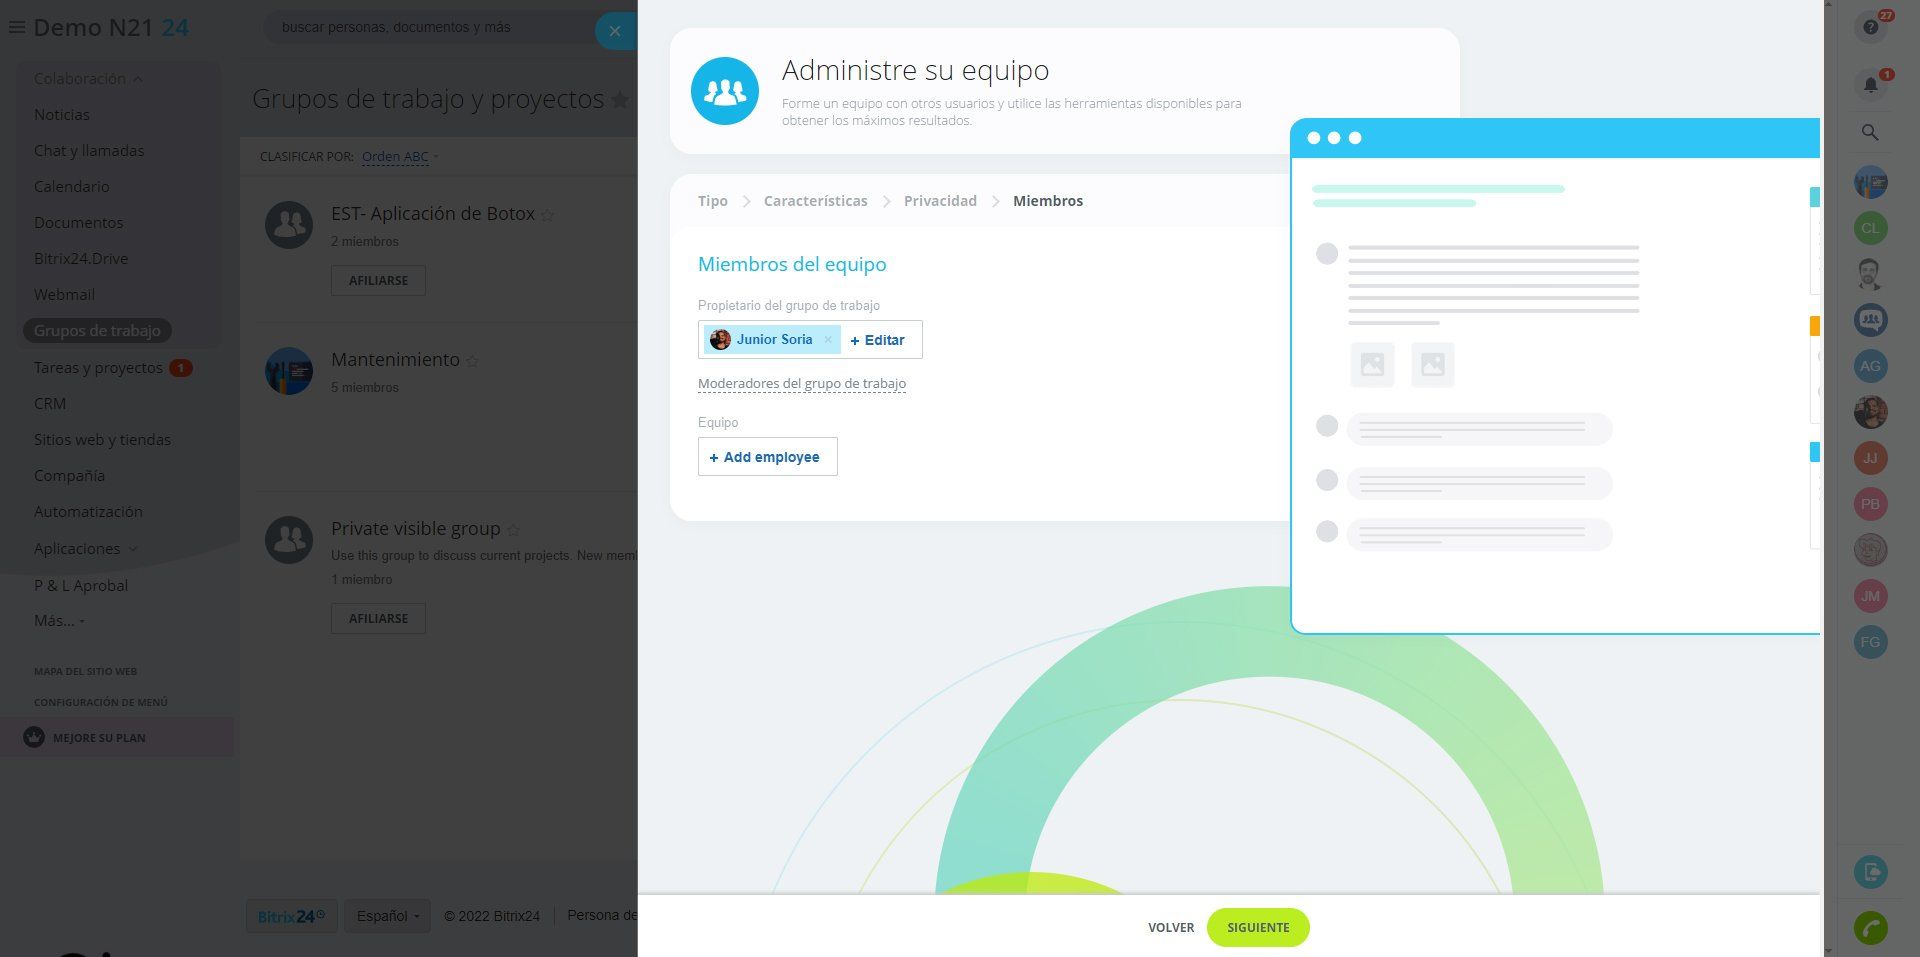
Task: Click the Private visible group avatar
Action: pyautogui.click(x=289, y=540)
